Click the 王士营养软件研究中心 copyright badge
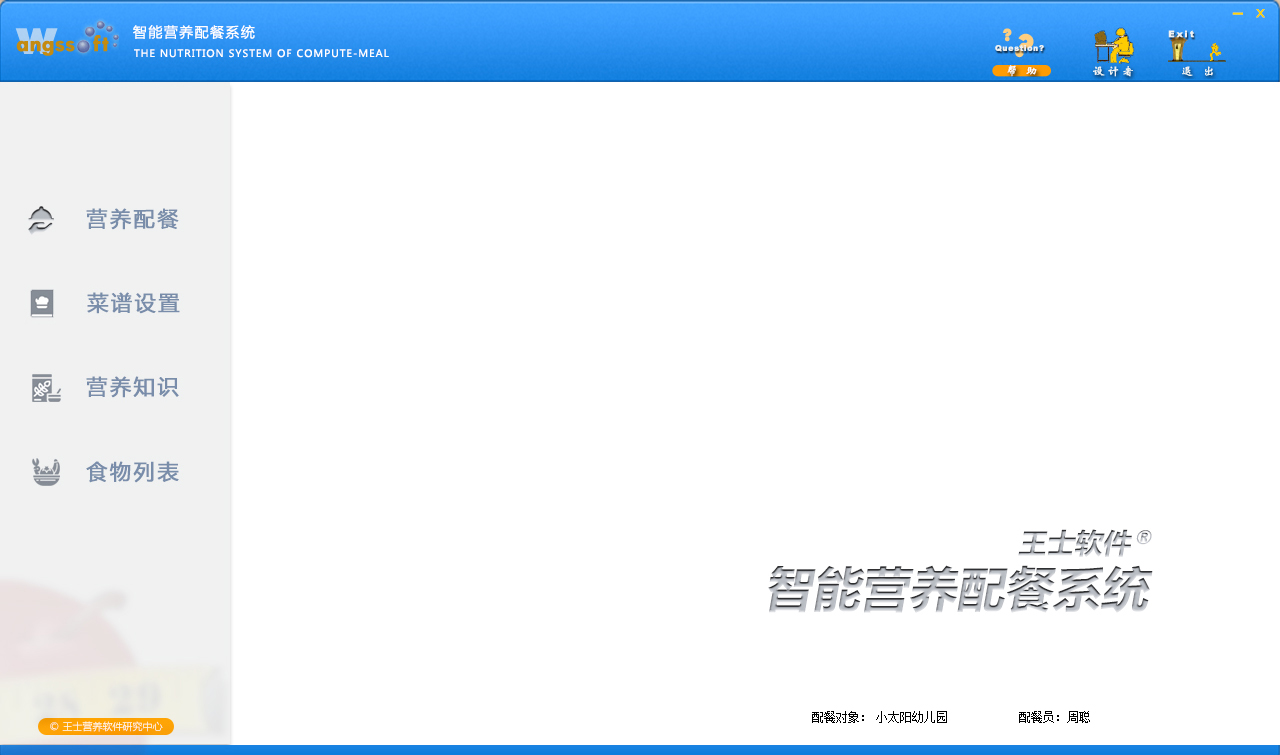 (x=106, y=726)
